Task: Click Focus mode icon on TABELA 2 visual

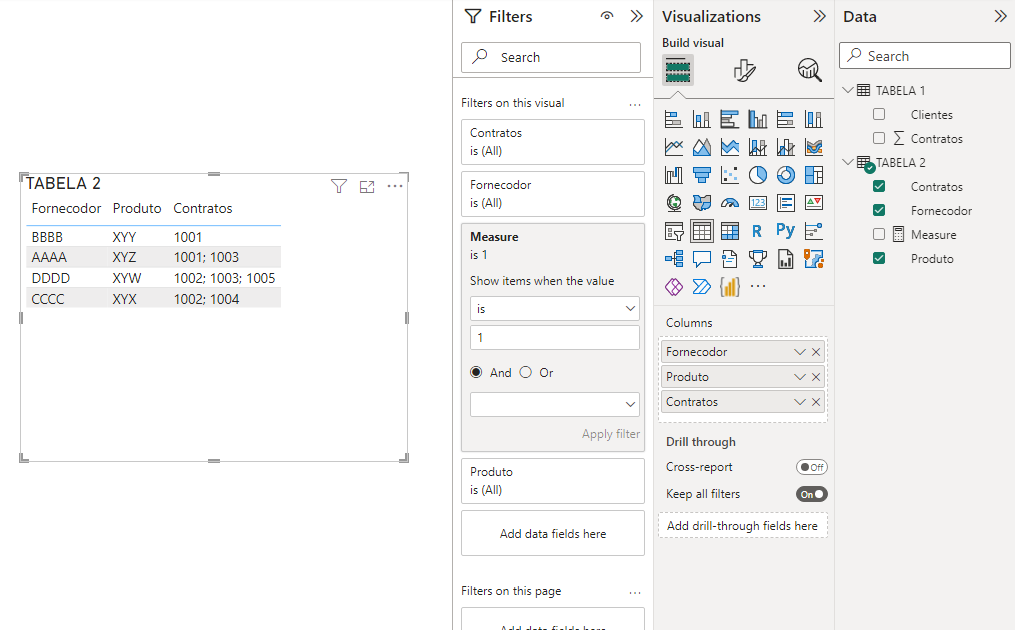Action: coord(367,186)
